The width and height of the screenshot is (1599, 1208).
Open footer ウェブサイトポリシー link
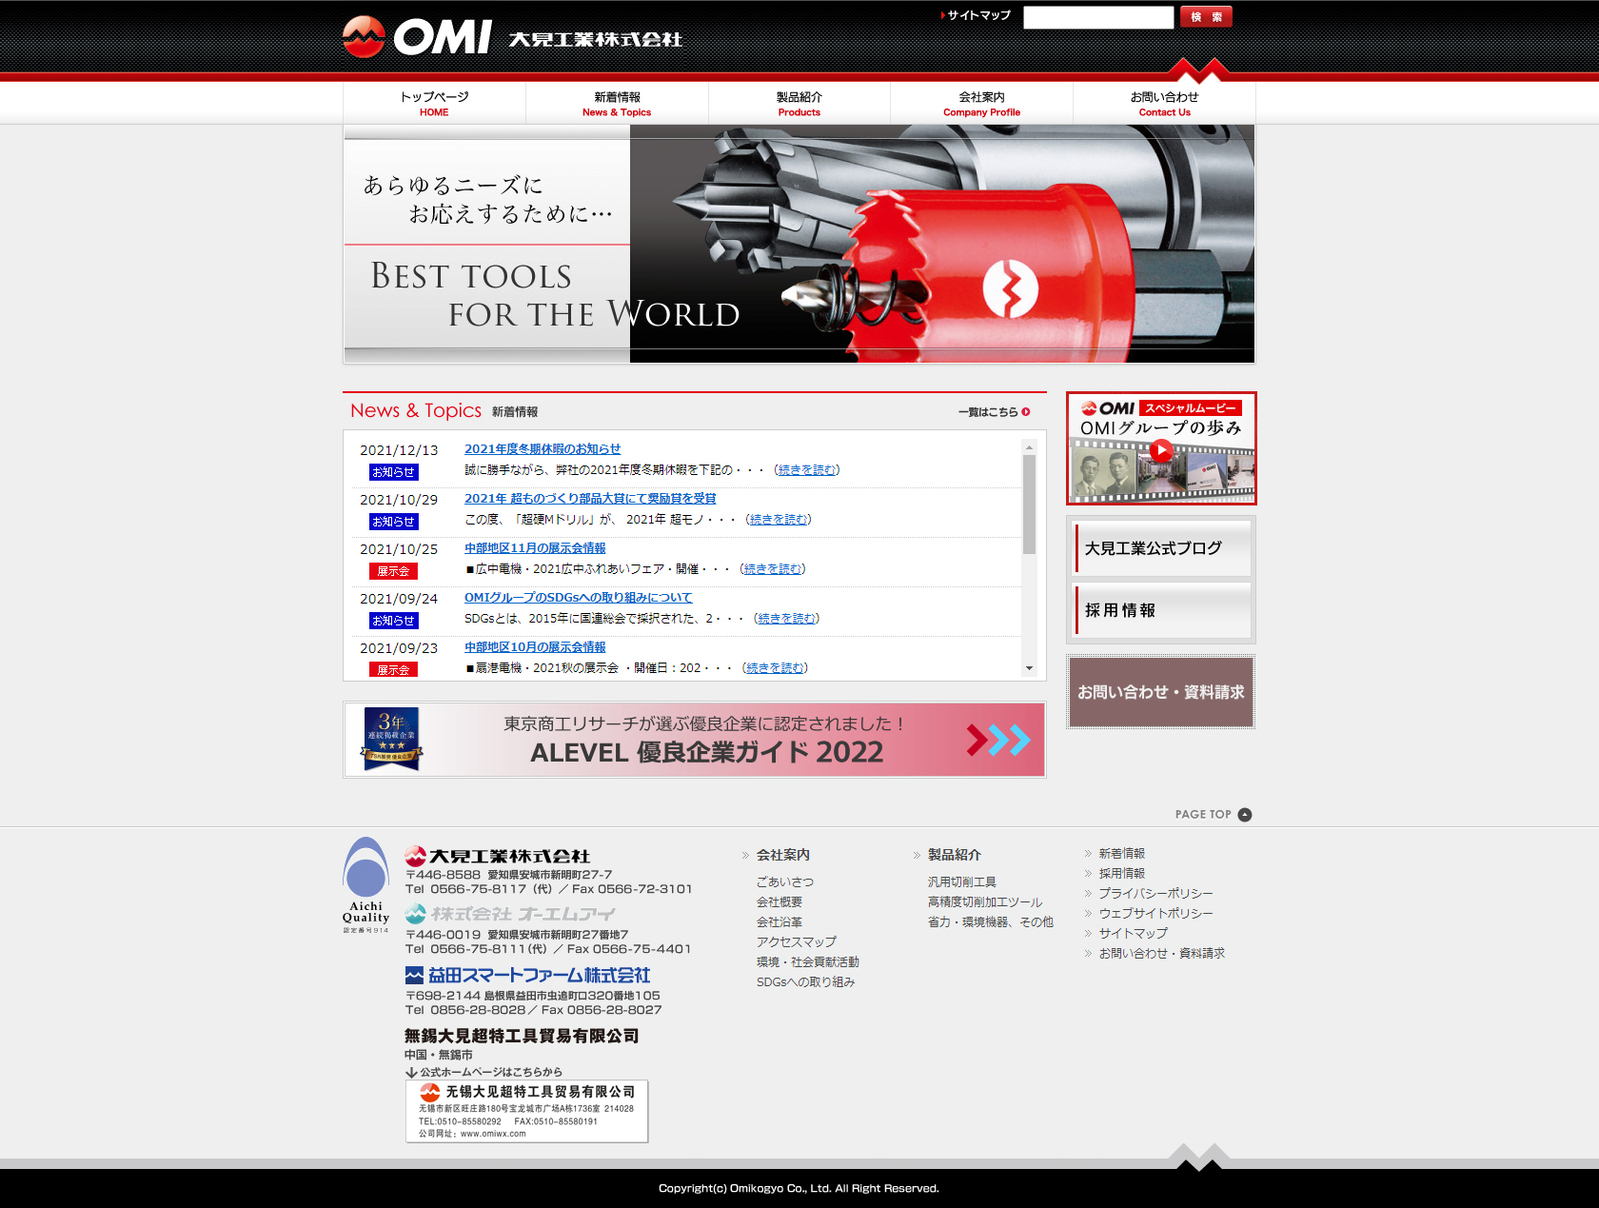tap(1156, 914)
